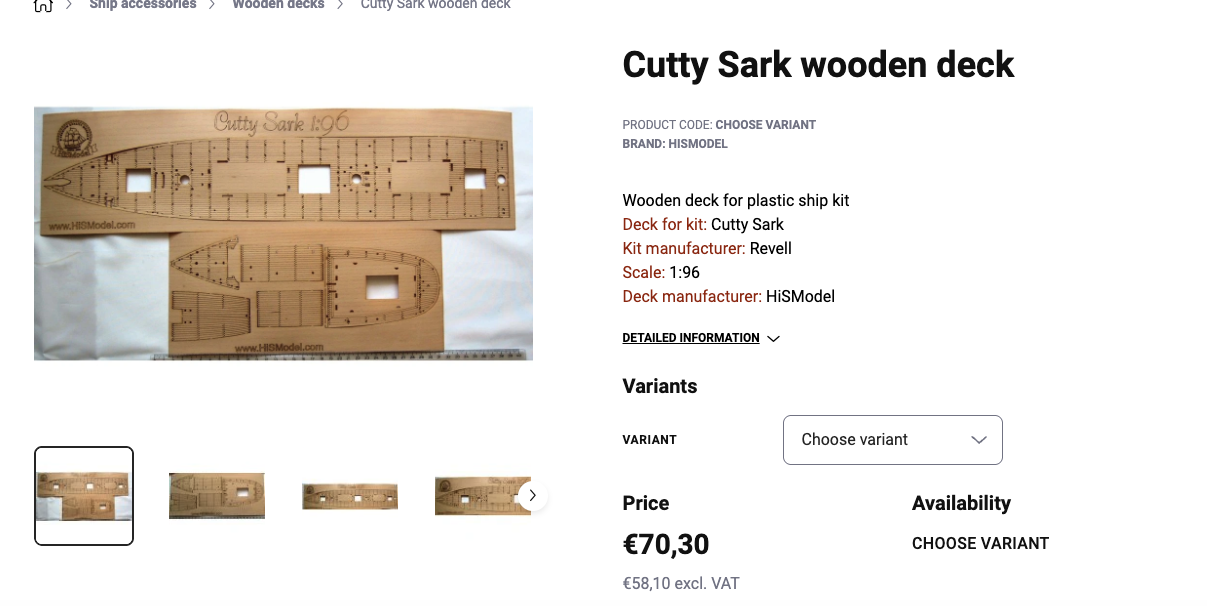Open the Choose variant dropdown
1207x606 pixels.
coord(892,440)
